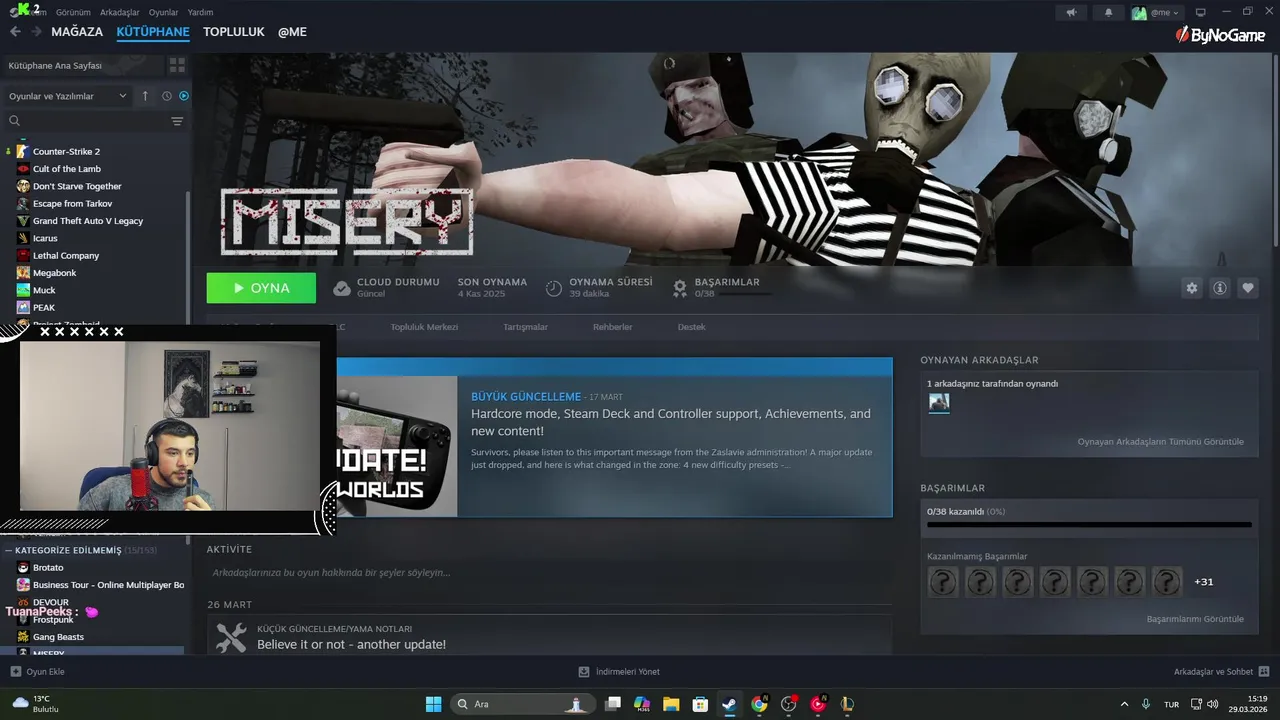The height and width of the screenshot is (720, 1280).
Task: Click Oyun Ekle add game
Action: [x=37, y=672]
